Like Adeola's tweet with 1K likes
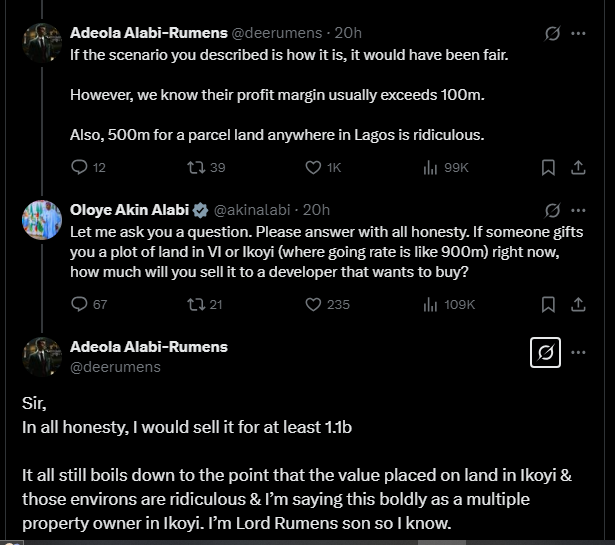The image size is (615, 545). pyautogui.click(x=312, y=168)
